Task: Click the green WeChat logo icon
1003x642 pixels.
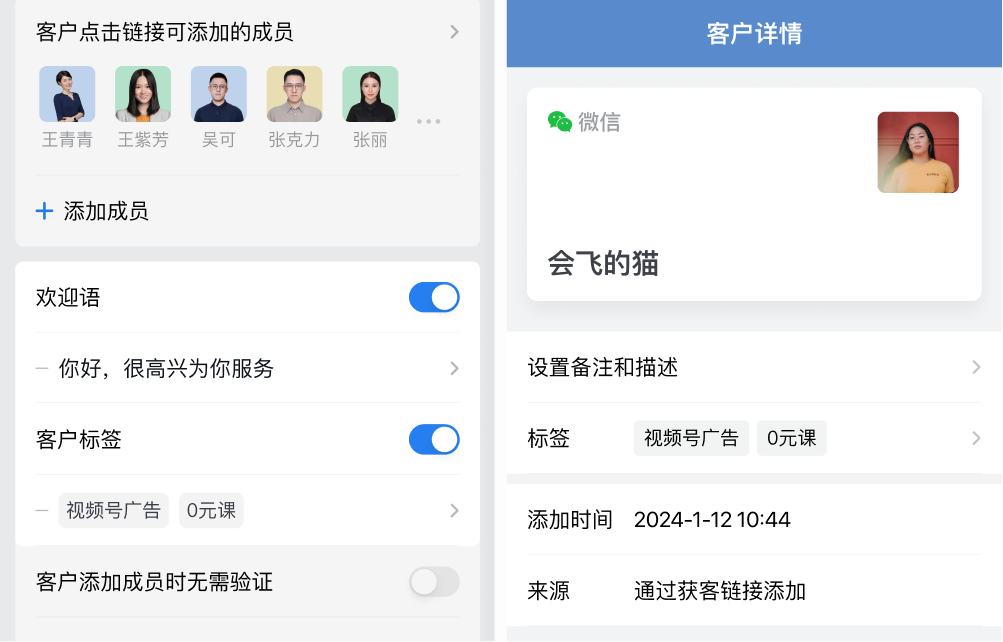Action: (560, 121)
